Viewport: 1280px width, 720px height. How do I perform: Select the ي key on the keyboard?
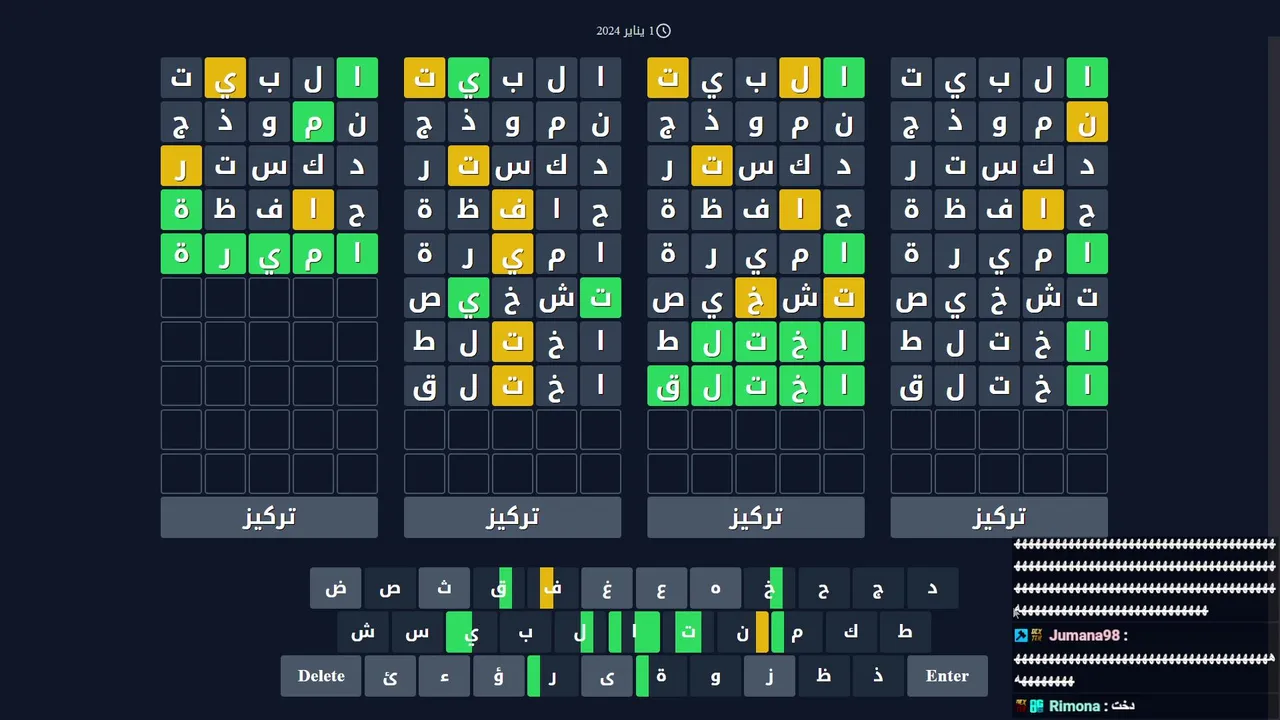471,632
